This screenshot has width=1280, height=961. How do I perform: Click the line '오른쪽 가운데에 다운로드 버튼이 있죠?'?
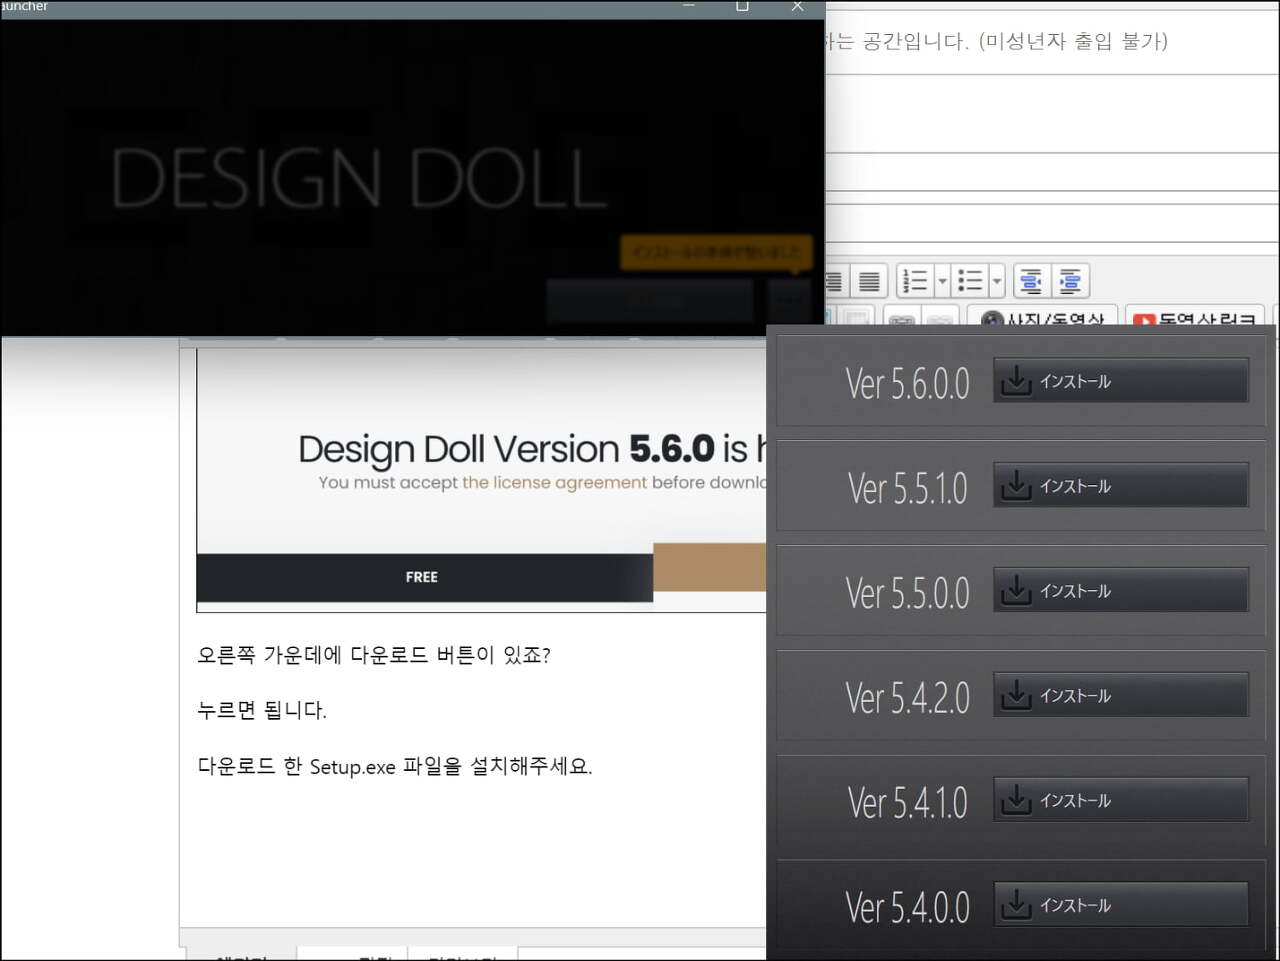(374, 655)
